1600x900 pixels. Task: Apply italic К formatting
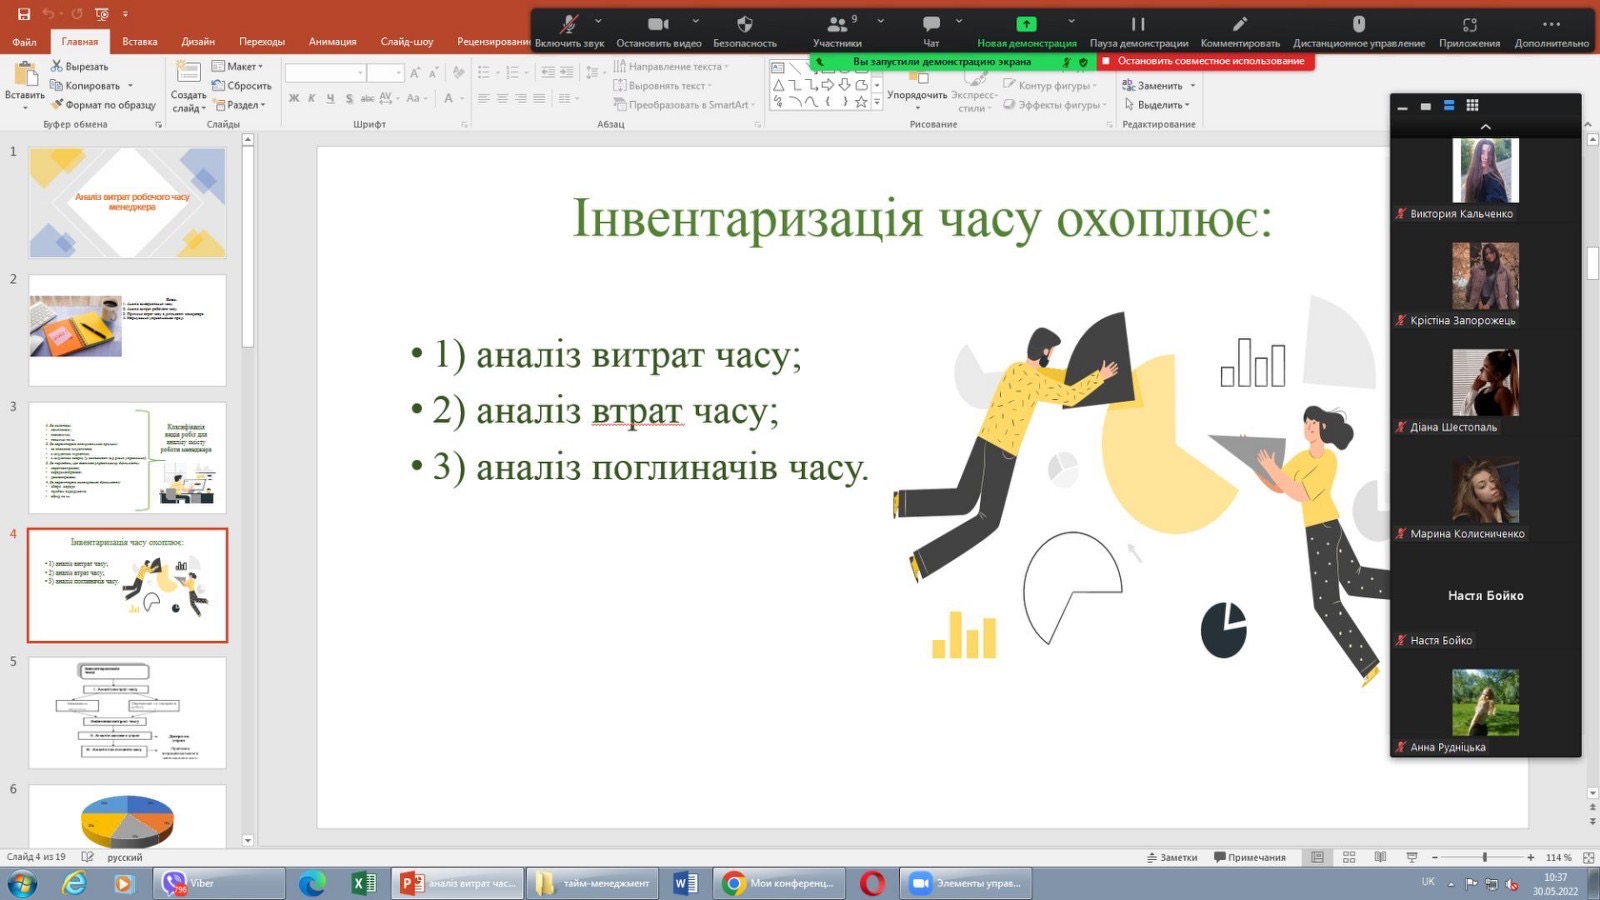coord(312,98)
